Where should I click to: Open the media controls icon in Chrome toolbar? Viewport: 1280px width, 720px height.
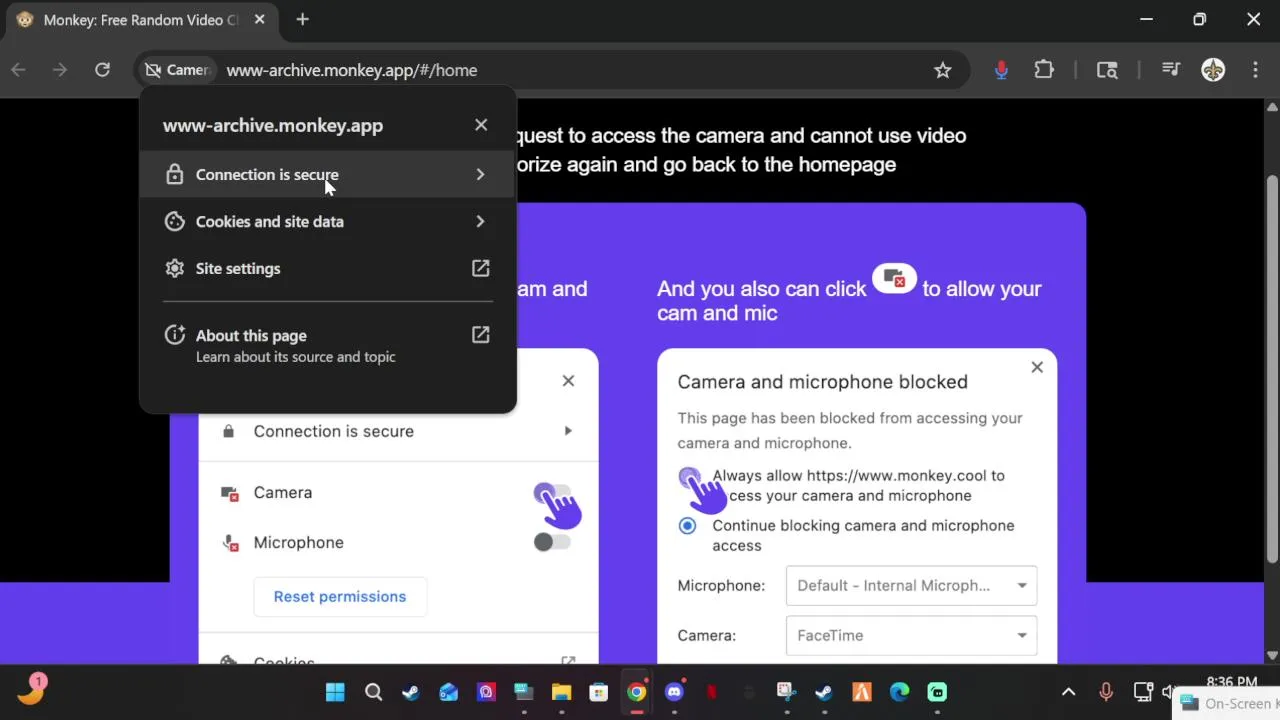pos(1170,70)
